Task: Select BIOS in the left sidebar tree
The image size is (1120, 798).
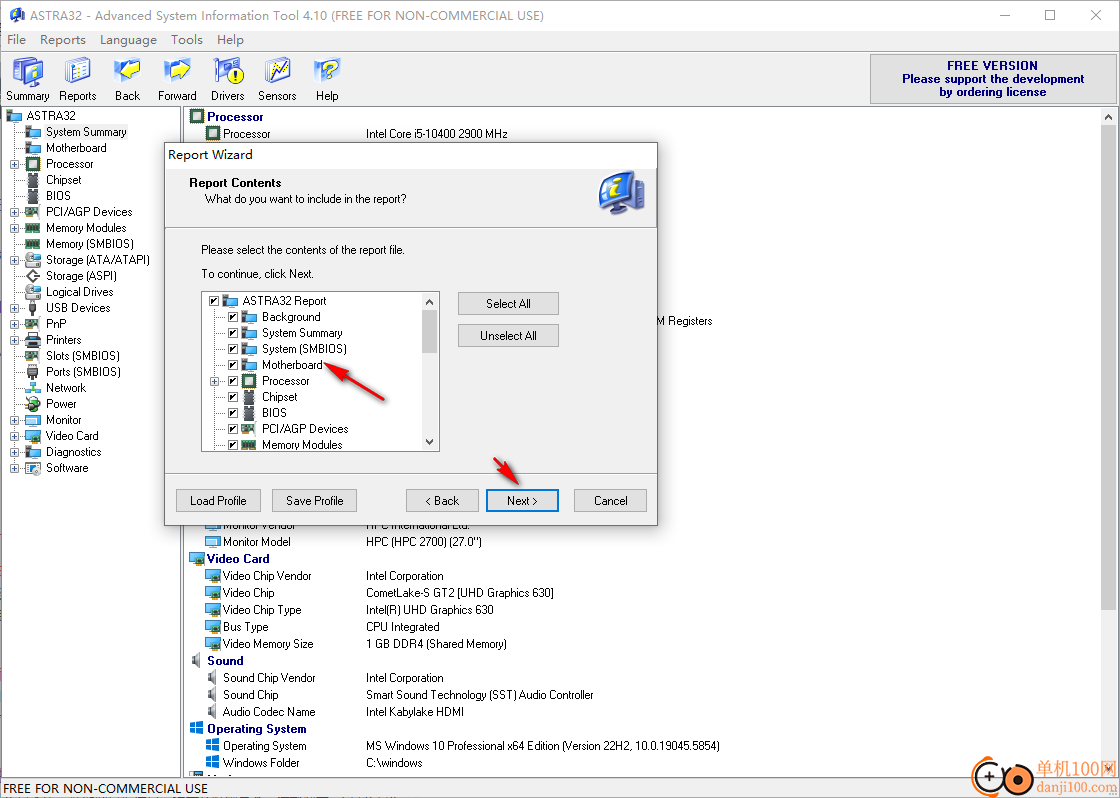Action: tap(58, 196)
